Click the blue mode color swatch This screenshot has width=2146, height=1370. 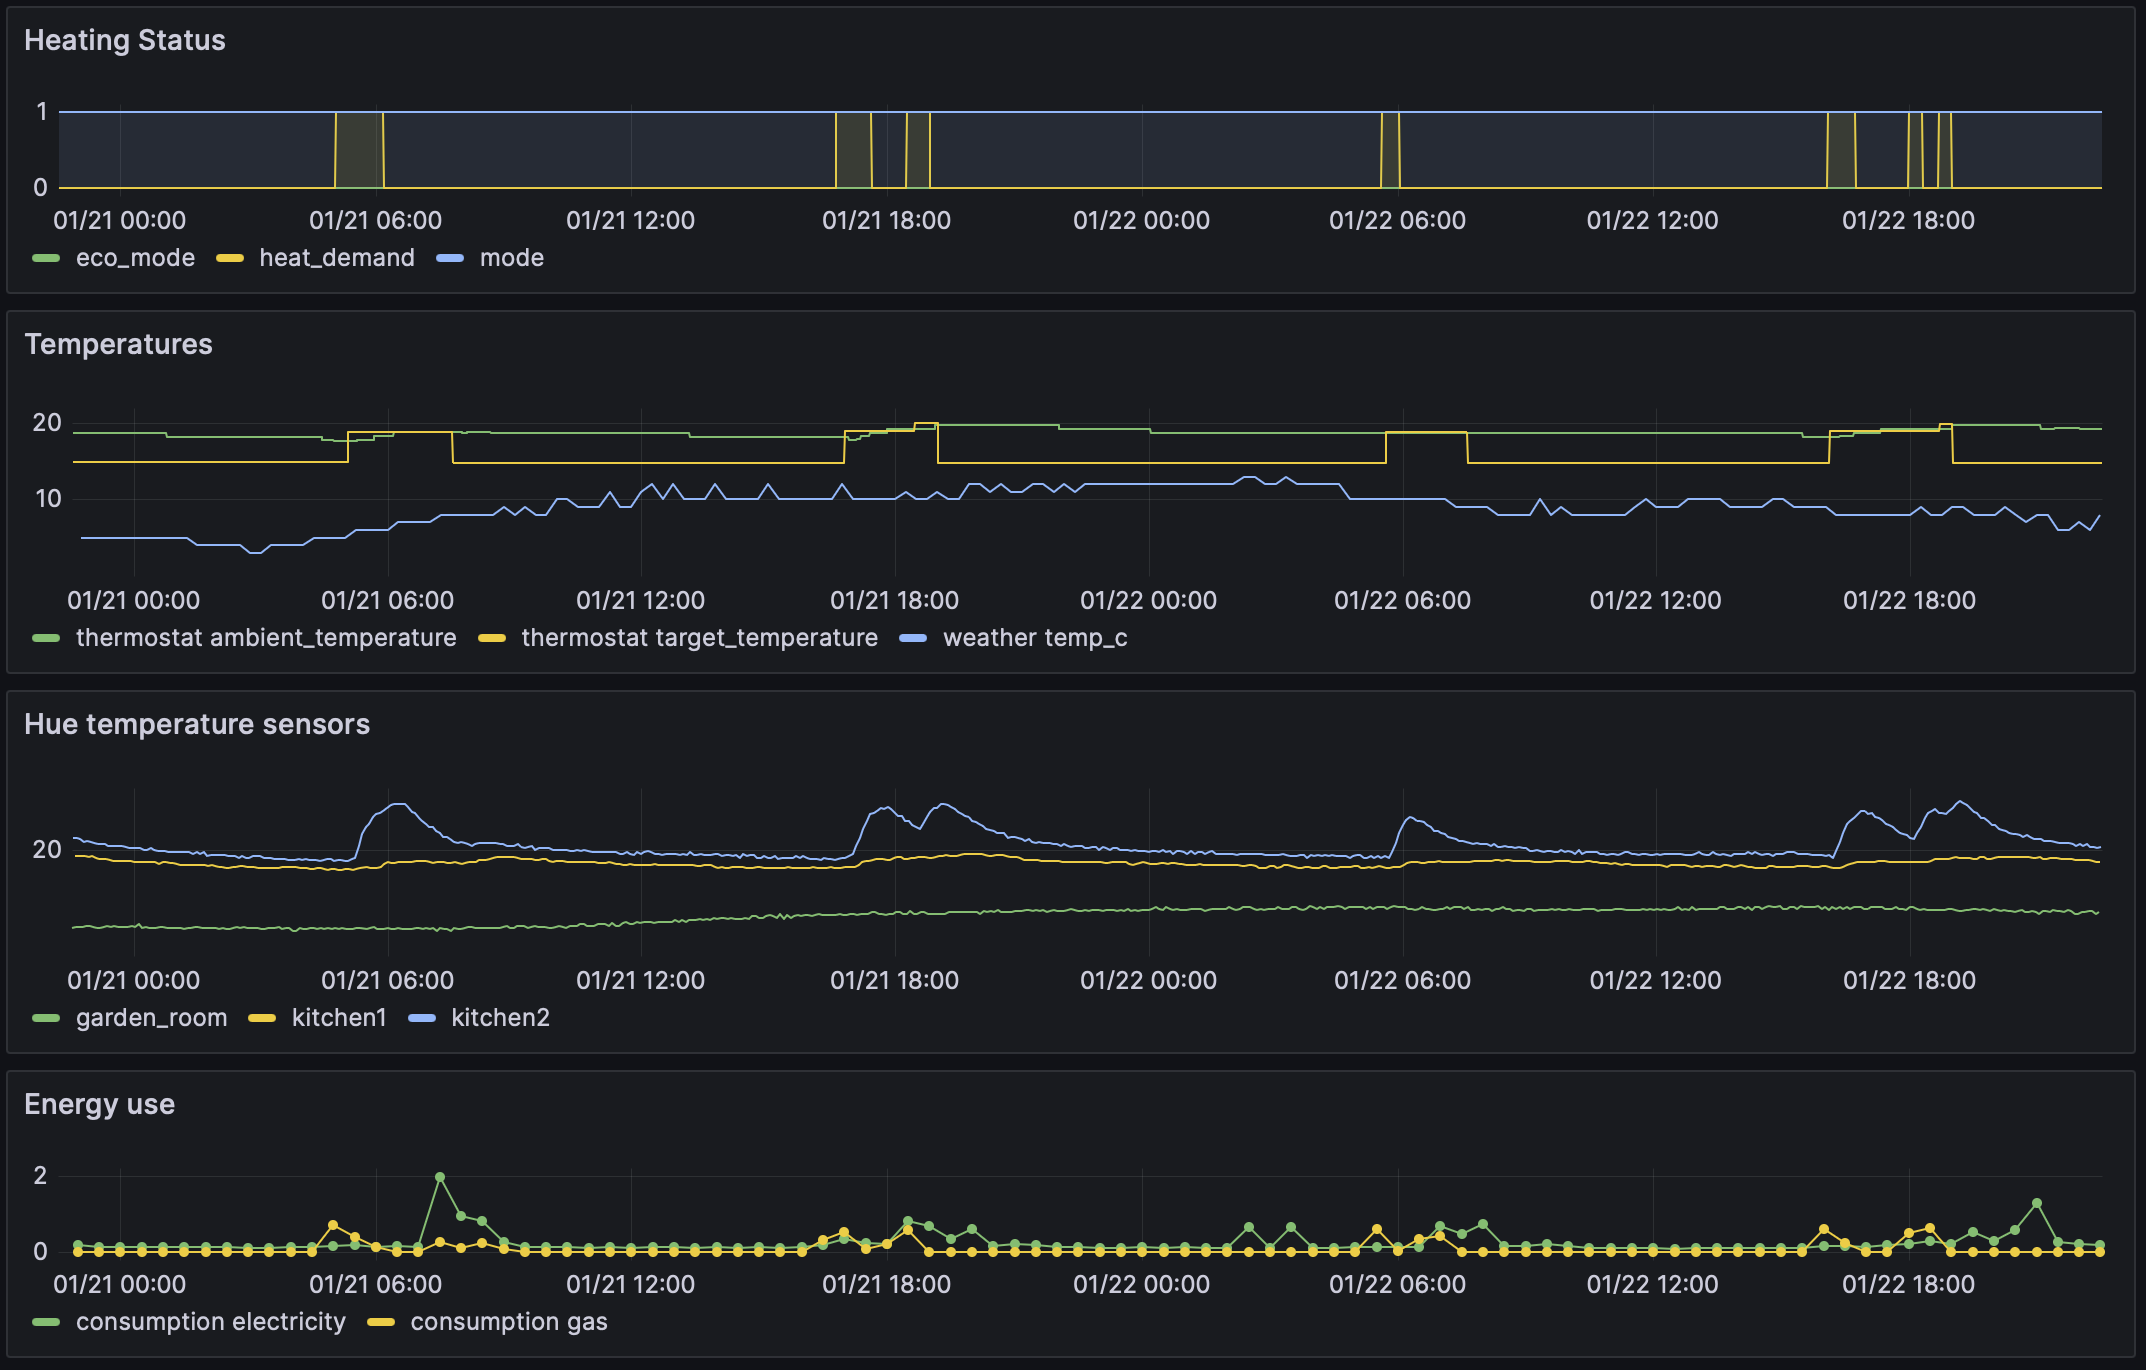click(x=450, y=258)
